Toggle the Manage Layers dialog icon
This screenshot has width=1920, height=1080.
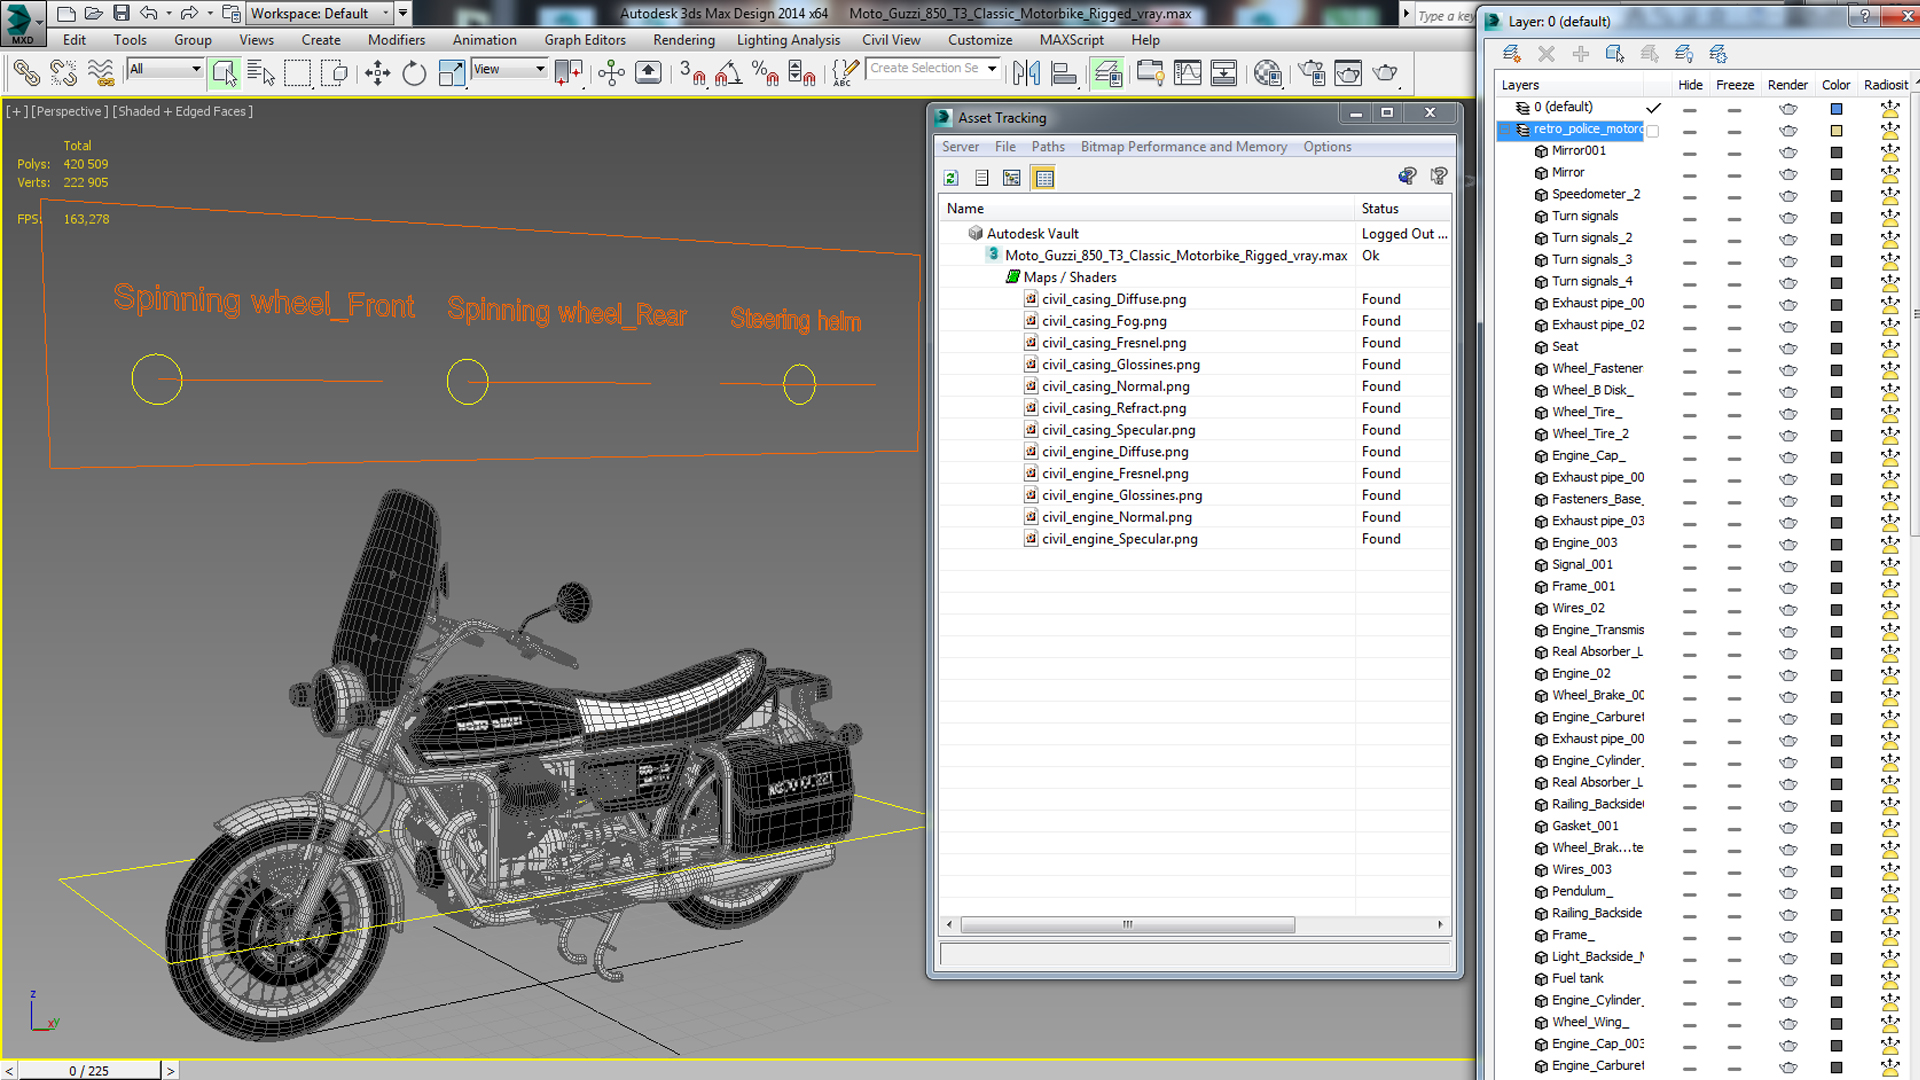1106,72
